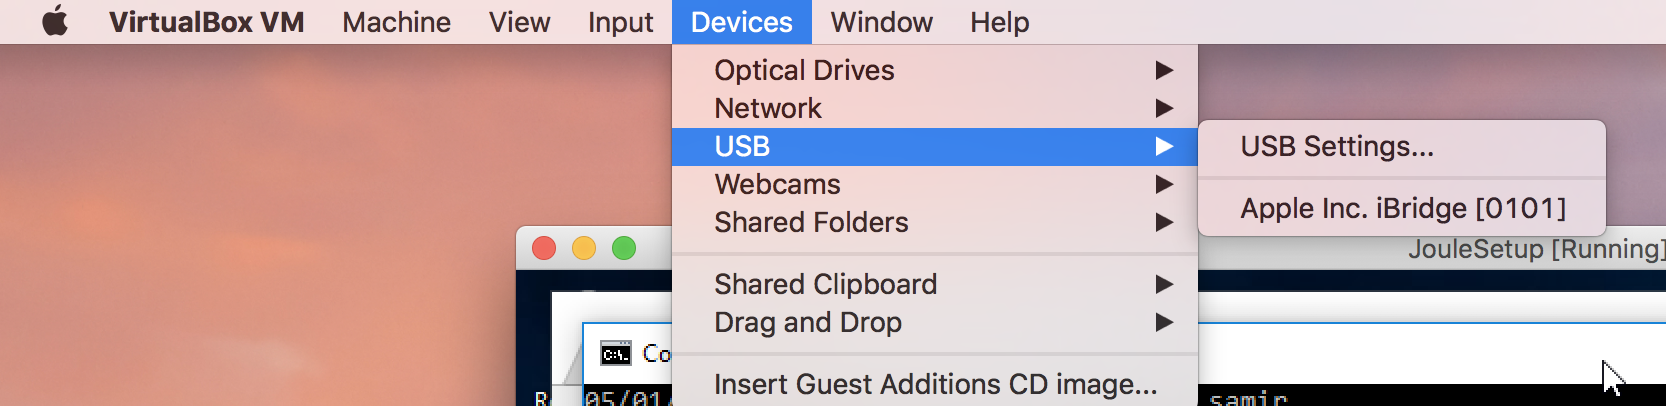Select the highlighted USB menu entry
This screenshot has height=406, width=1666.
pos(935,146)
